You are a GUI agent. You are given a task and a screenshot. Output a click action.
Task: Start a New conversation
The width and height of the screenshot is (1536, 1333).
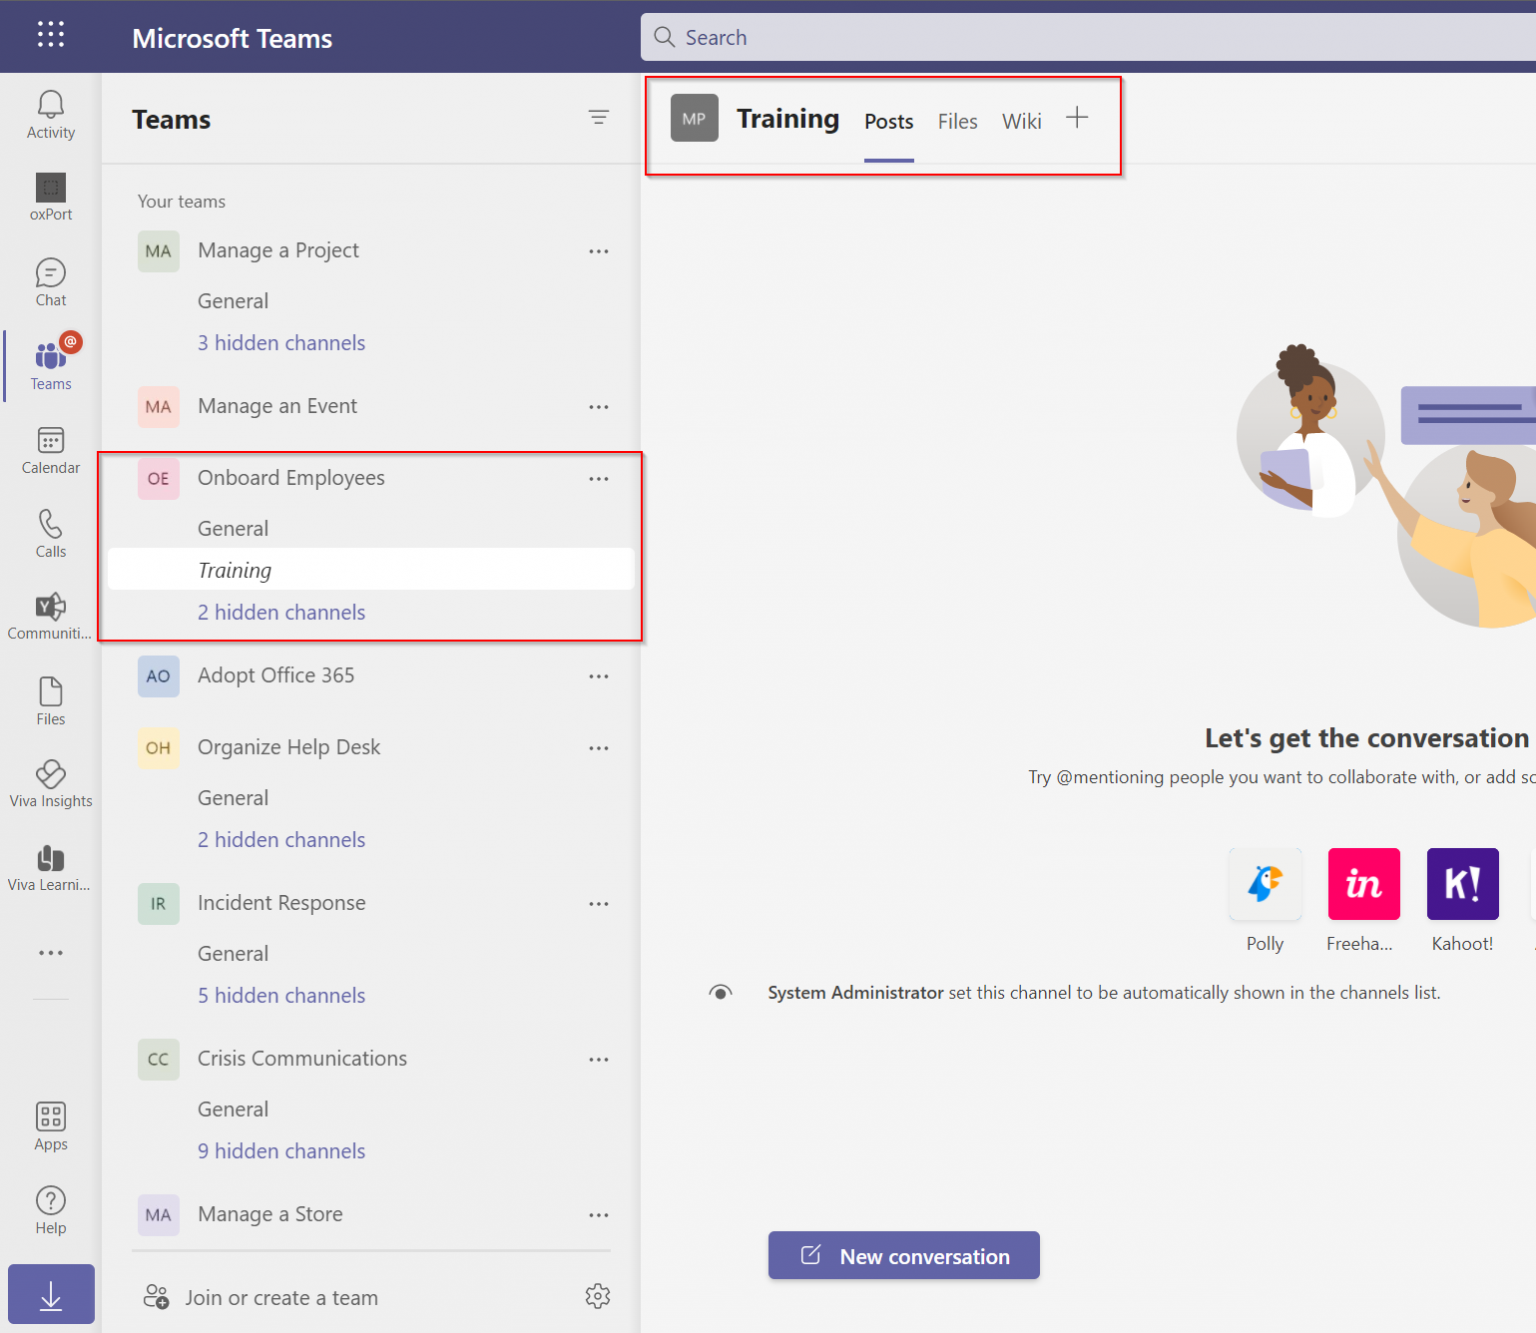tap(903, 1256)
